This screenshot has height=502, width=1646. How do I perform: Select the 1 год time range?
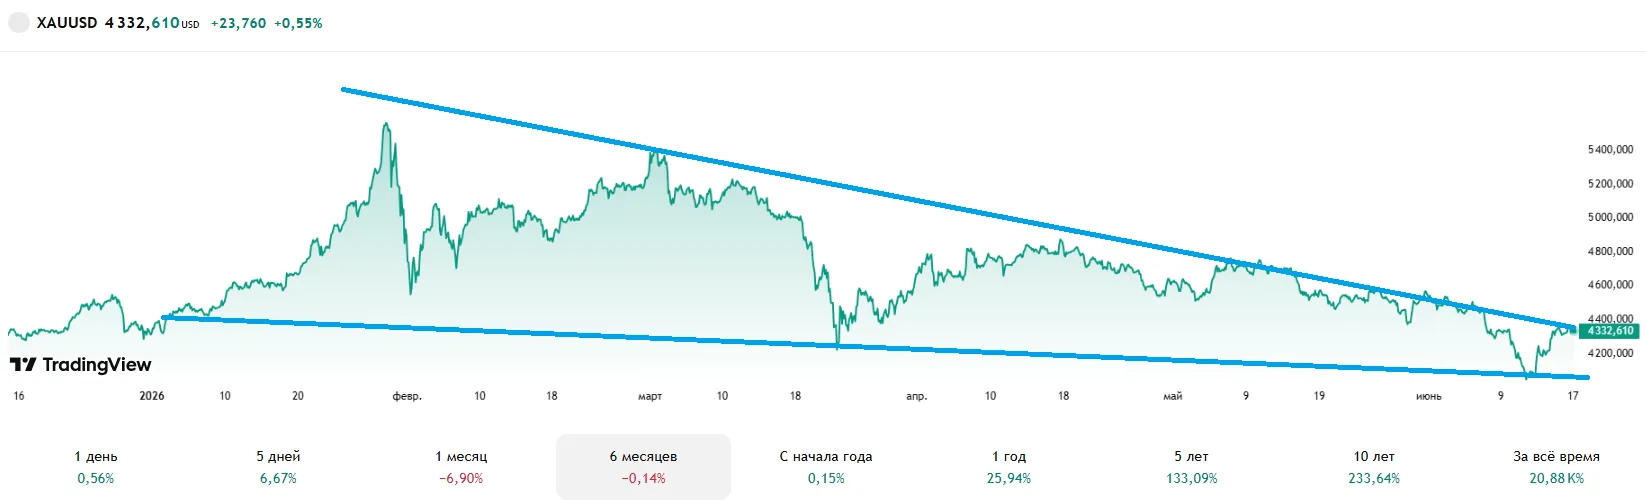point(1008,467)
